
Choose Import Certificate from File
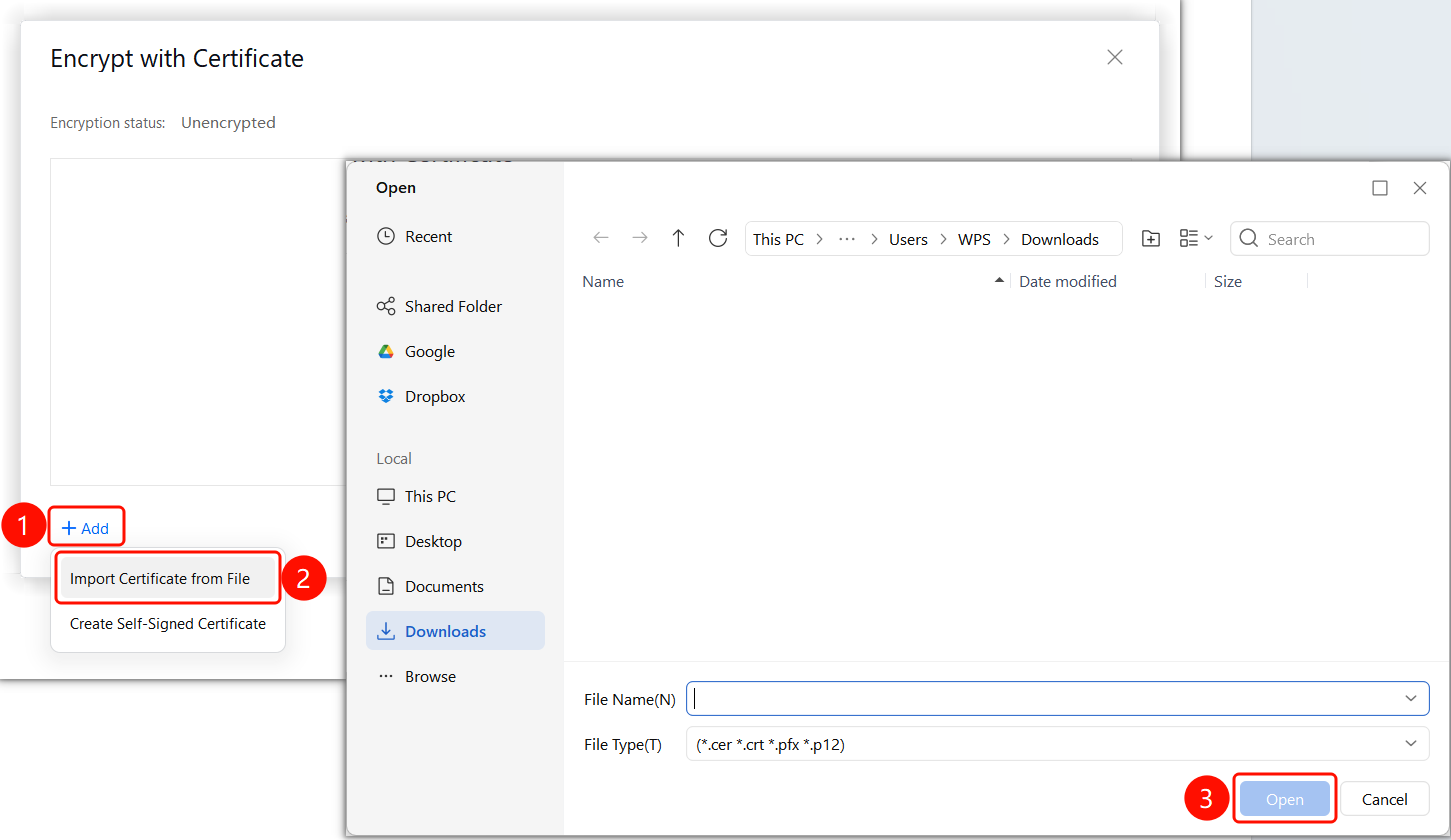coord(167,579)
